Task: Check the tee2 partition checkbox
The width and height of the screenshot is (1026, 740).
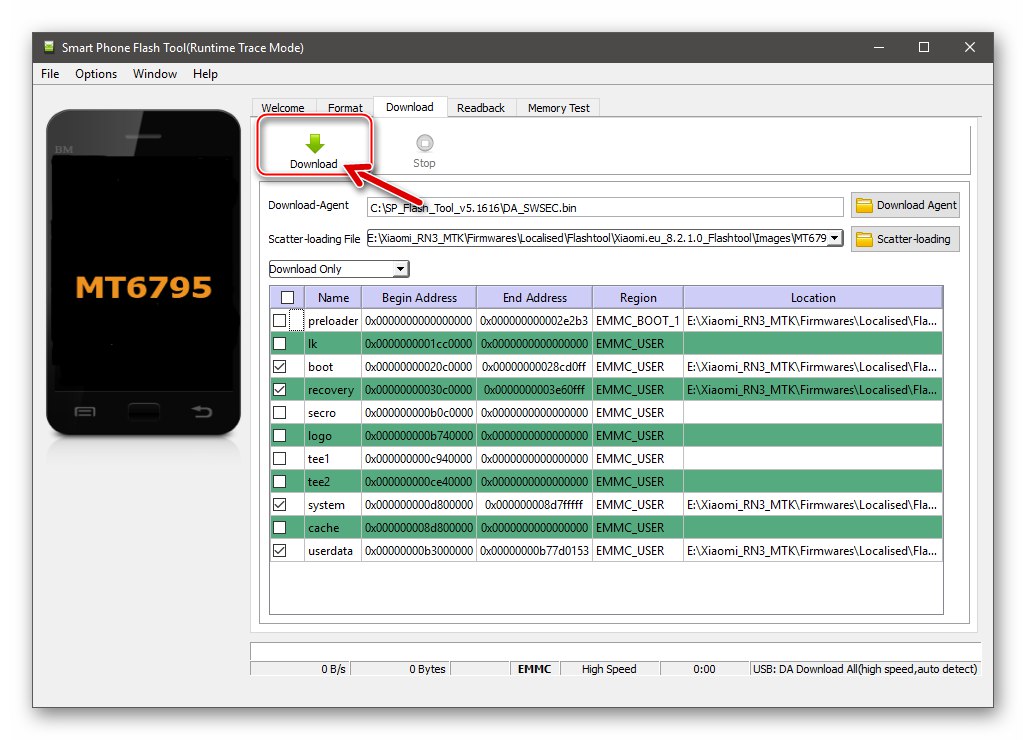Action: coord(279,482)
